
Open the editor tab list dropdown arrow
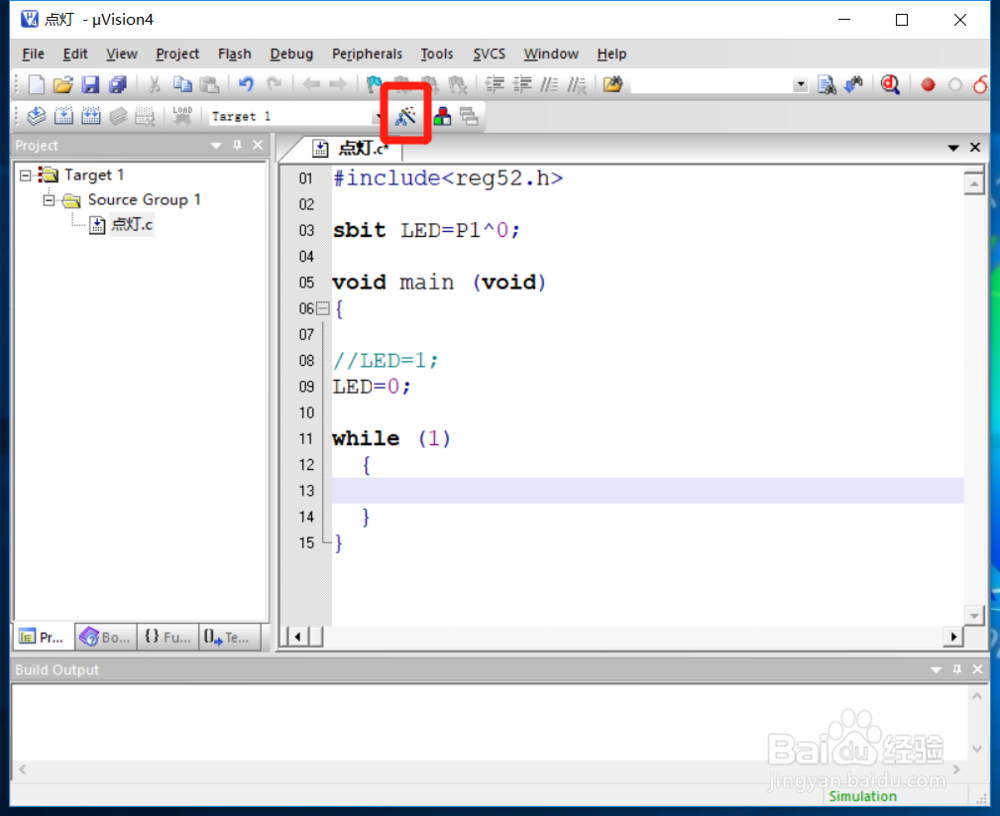(953, 148)
